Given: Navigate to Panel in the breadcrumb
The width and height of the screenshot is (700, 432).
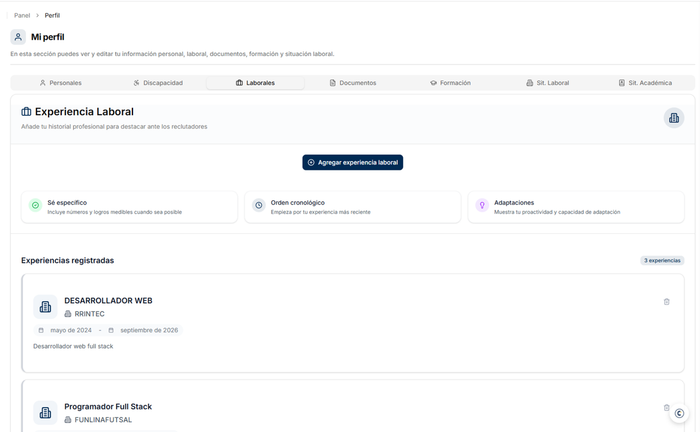Looking at the screenshot, I should point(22,15).
